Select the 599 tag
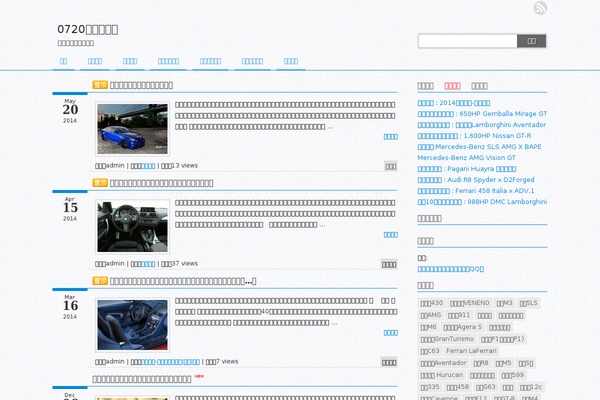This screenshot has height=400, width=600. point(513,375)
